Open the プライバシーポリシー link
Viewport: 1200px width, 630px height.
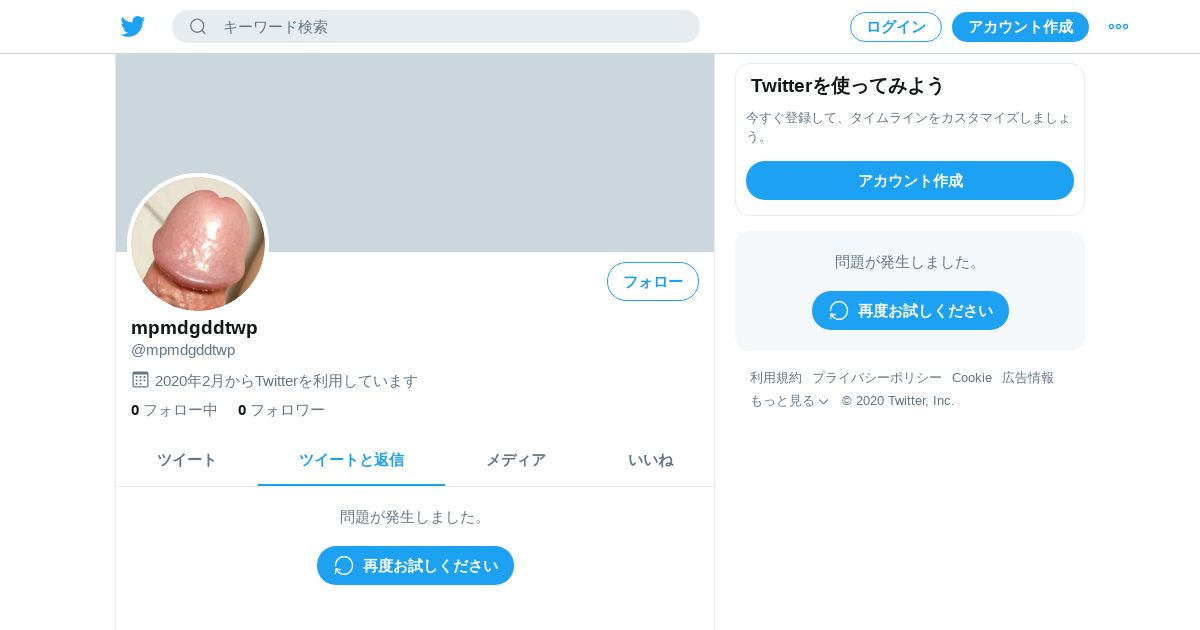coord(877,378)
